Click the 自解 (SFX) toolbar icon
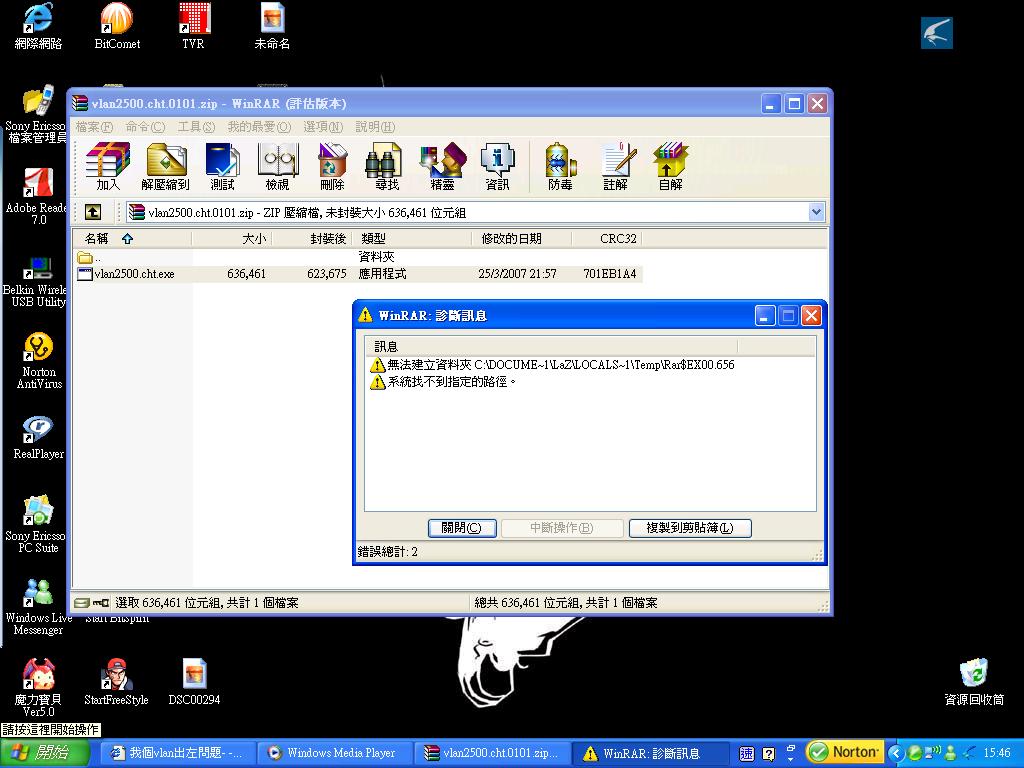Viewport: 1024px width, 768px height. (x=670, y=166)
